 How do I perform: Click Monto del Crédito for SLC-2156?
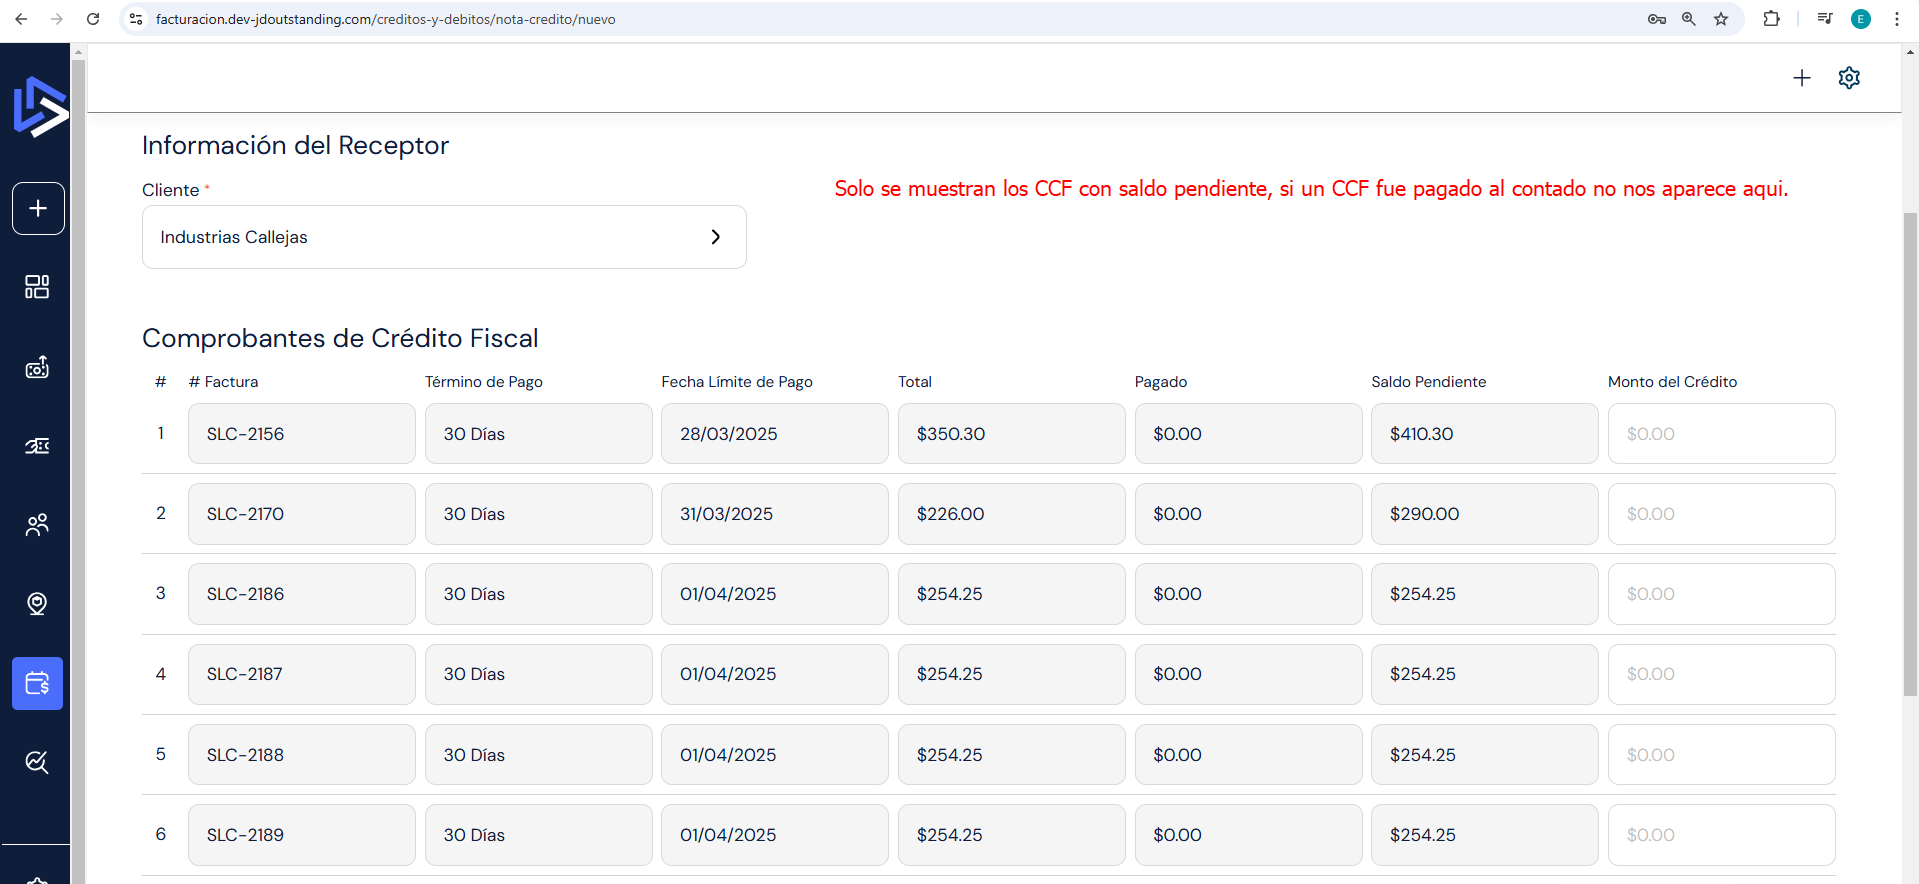1721,434
